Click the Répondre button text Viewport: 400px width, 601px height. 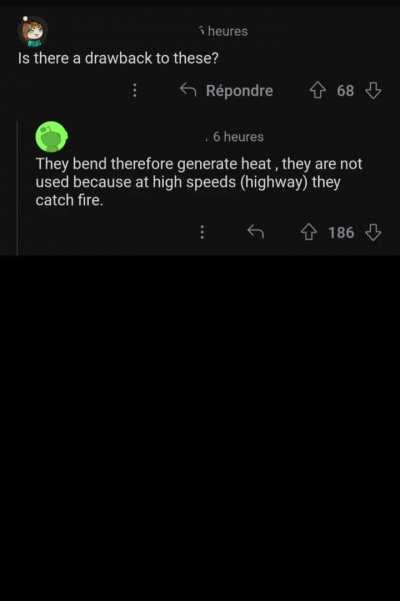pos(239,91)
